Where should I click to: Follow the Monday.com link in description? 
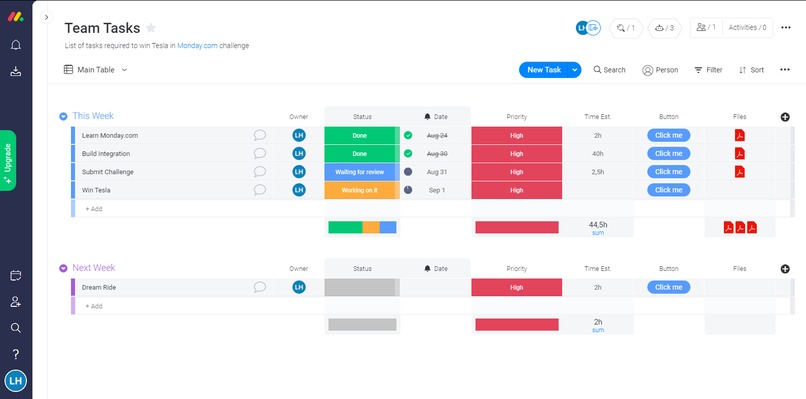pos(197,46)
